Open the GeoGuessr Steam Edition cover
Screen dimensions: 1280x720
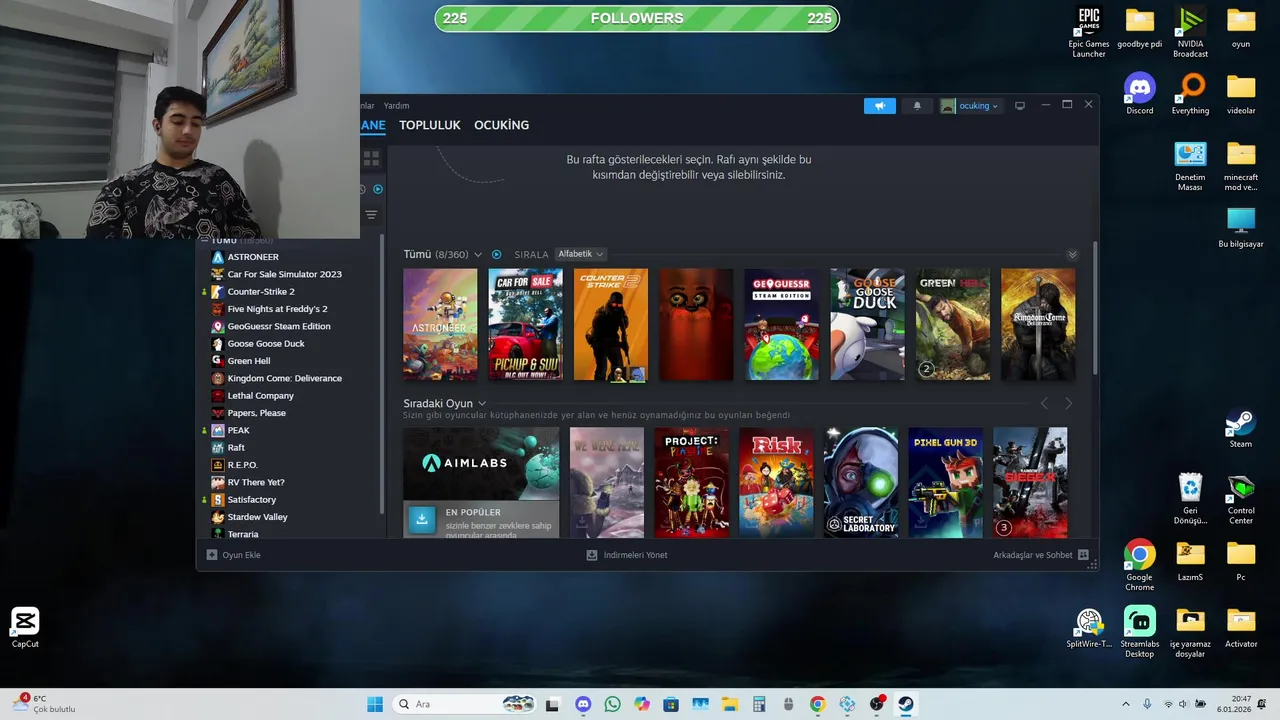point(782,324)
